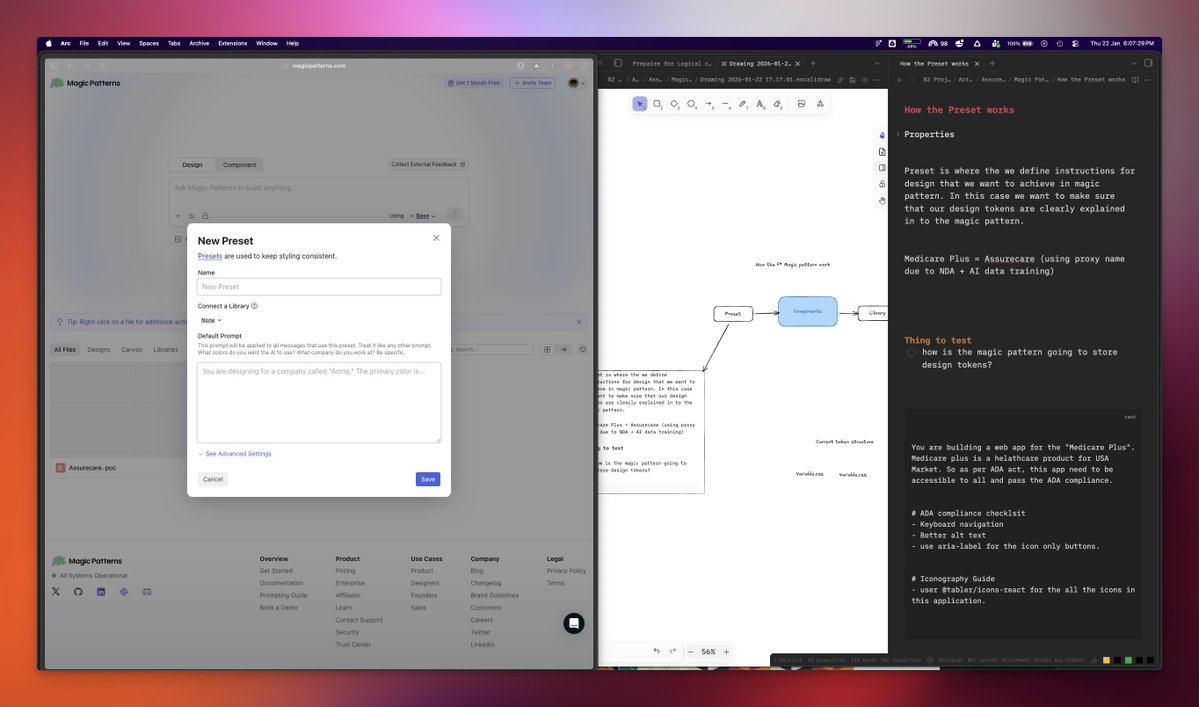This screenshot has width=1199, height=707.
Task: Click the panel layout icon in side strip
Action: [x=882, y=168]
